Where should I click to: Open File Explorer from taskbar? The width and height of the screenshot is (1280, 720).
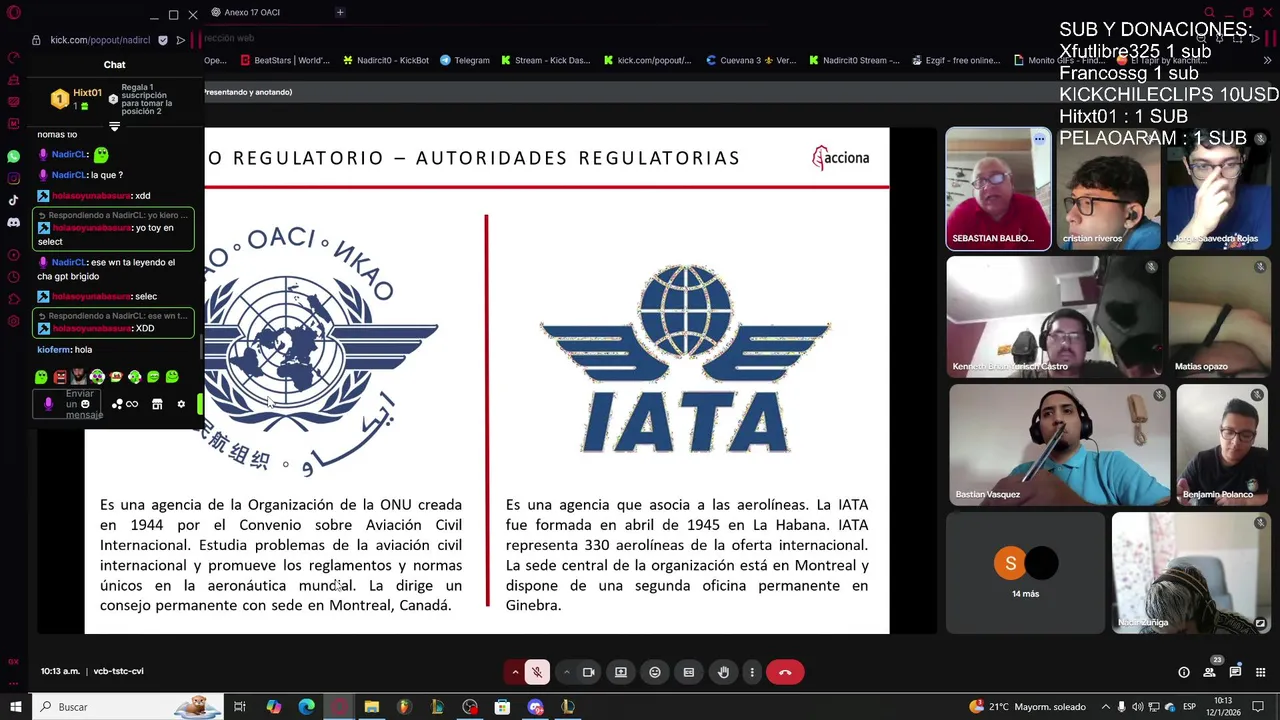[x=371, y=707]
